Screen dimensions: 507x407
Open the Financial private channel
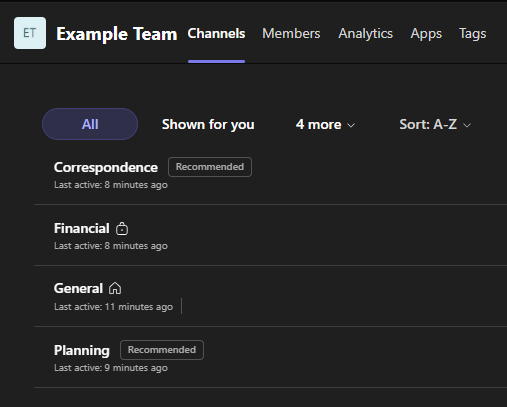click(x=270, y=235)
